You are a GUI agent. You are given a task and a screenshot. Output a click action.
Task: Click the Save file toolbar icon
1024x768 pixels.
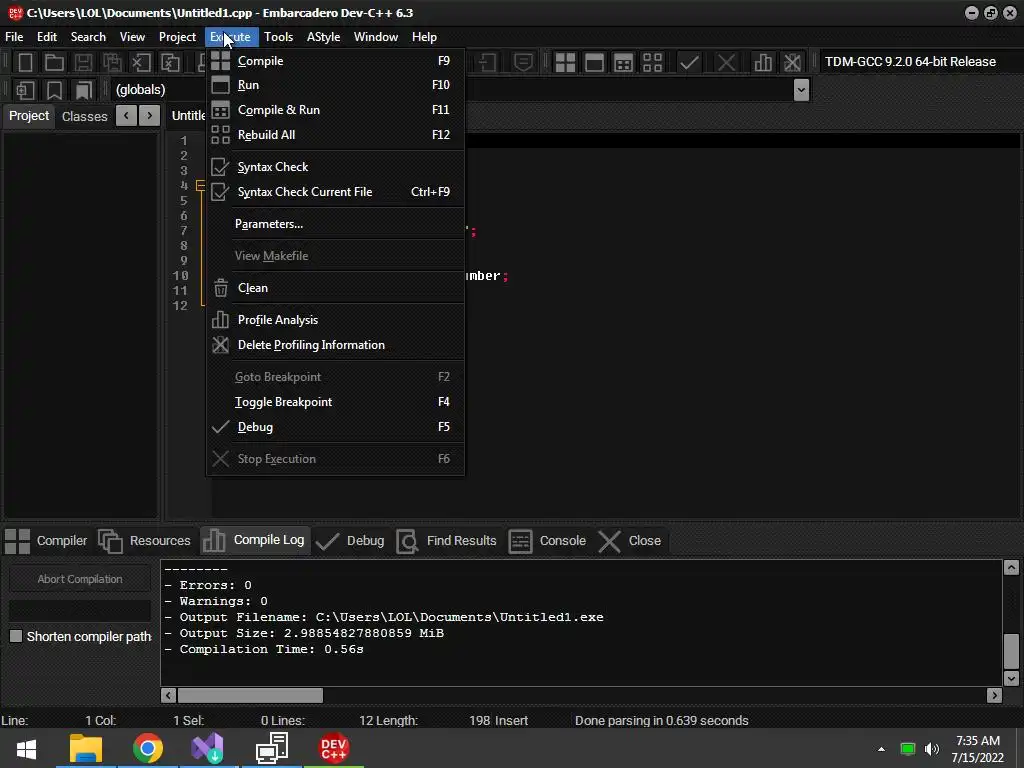coord(83,62)
